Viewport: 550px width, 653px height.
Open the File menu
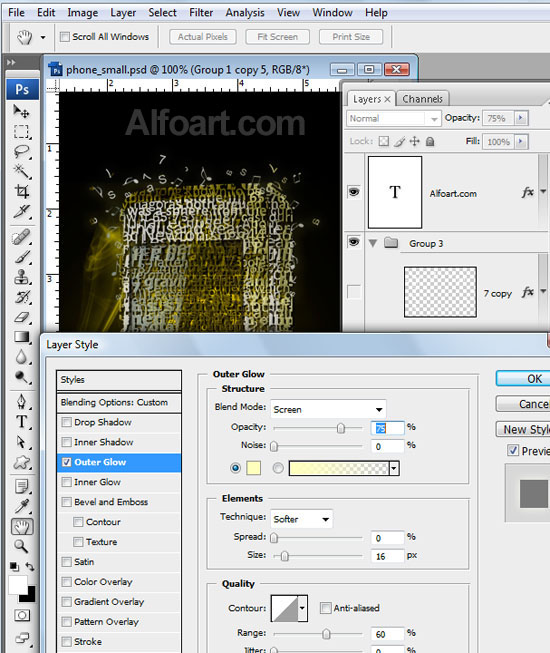point(16,12)
